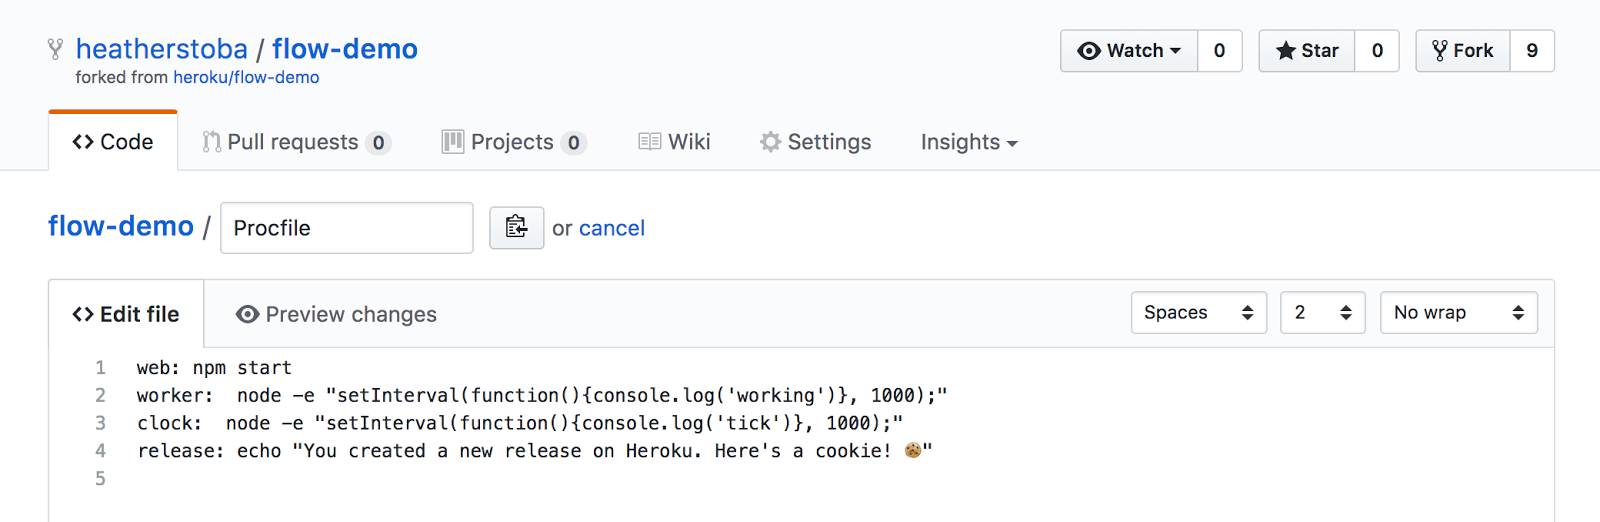
Task: Click the Fork button icon
Action: click(1440, 51)
